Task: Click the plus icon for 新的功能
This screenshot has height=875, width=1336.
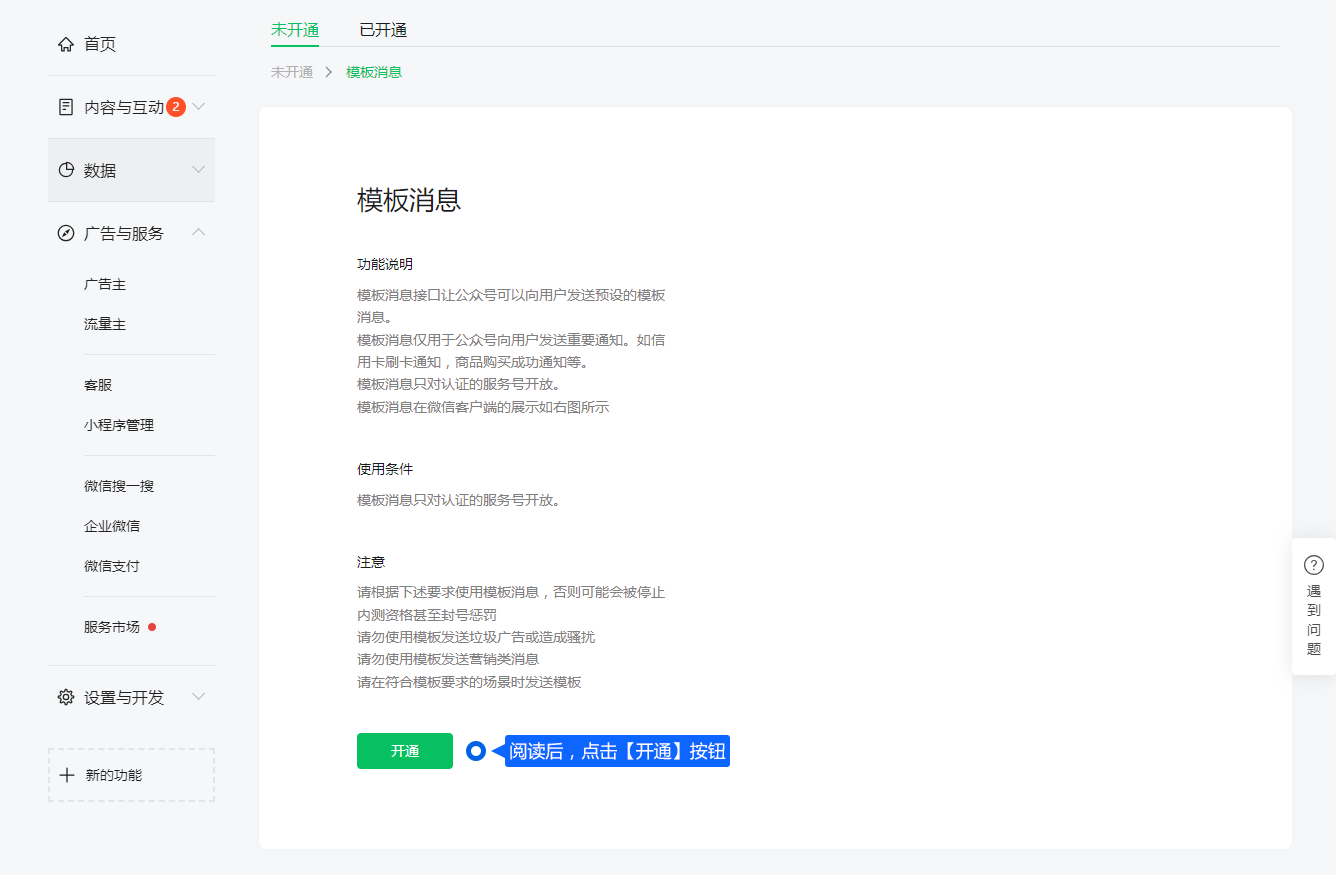Action: click(x=67, y=775)
